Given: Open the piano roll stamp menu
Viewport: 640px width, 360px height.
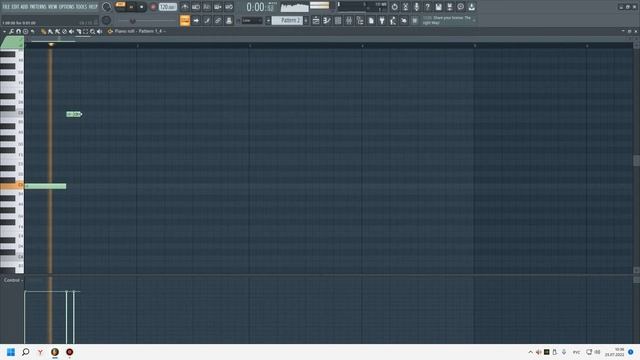Looking at the screenshot, I should point(25,31).
